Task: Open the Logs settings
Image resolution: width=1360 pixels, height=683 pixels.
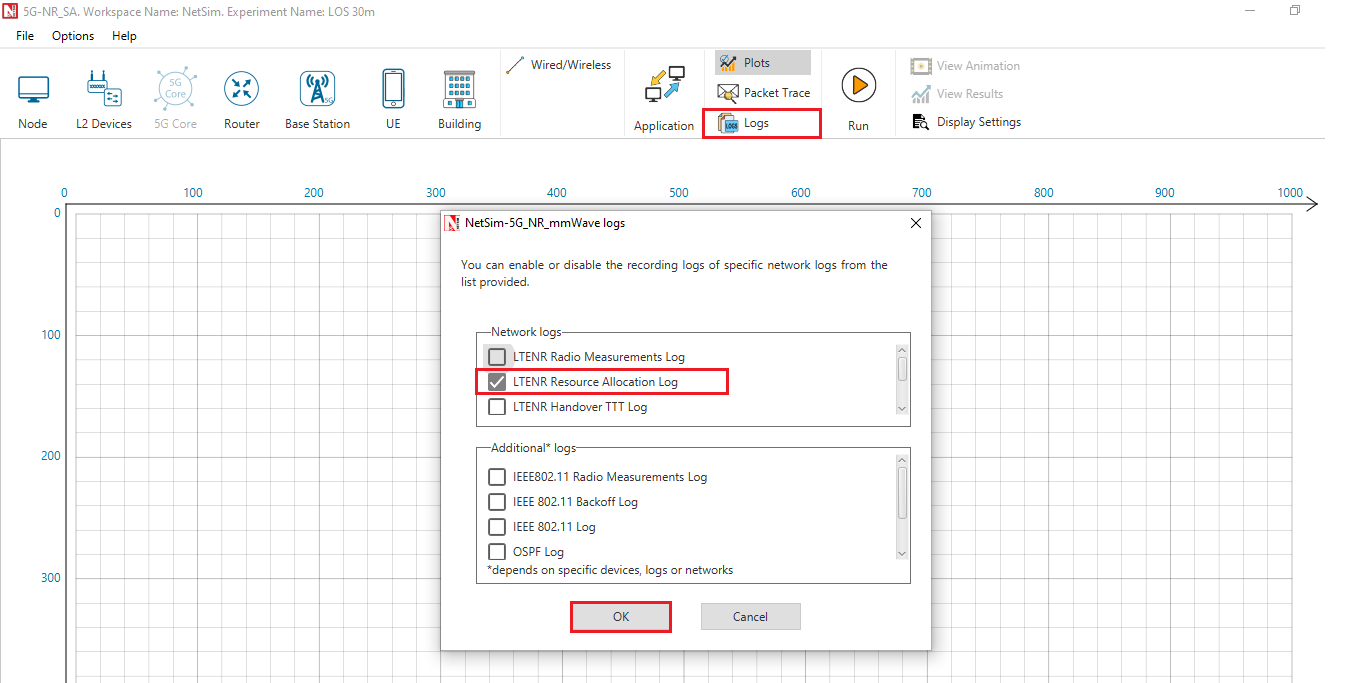Action: (x=761, y=123)
